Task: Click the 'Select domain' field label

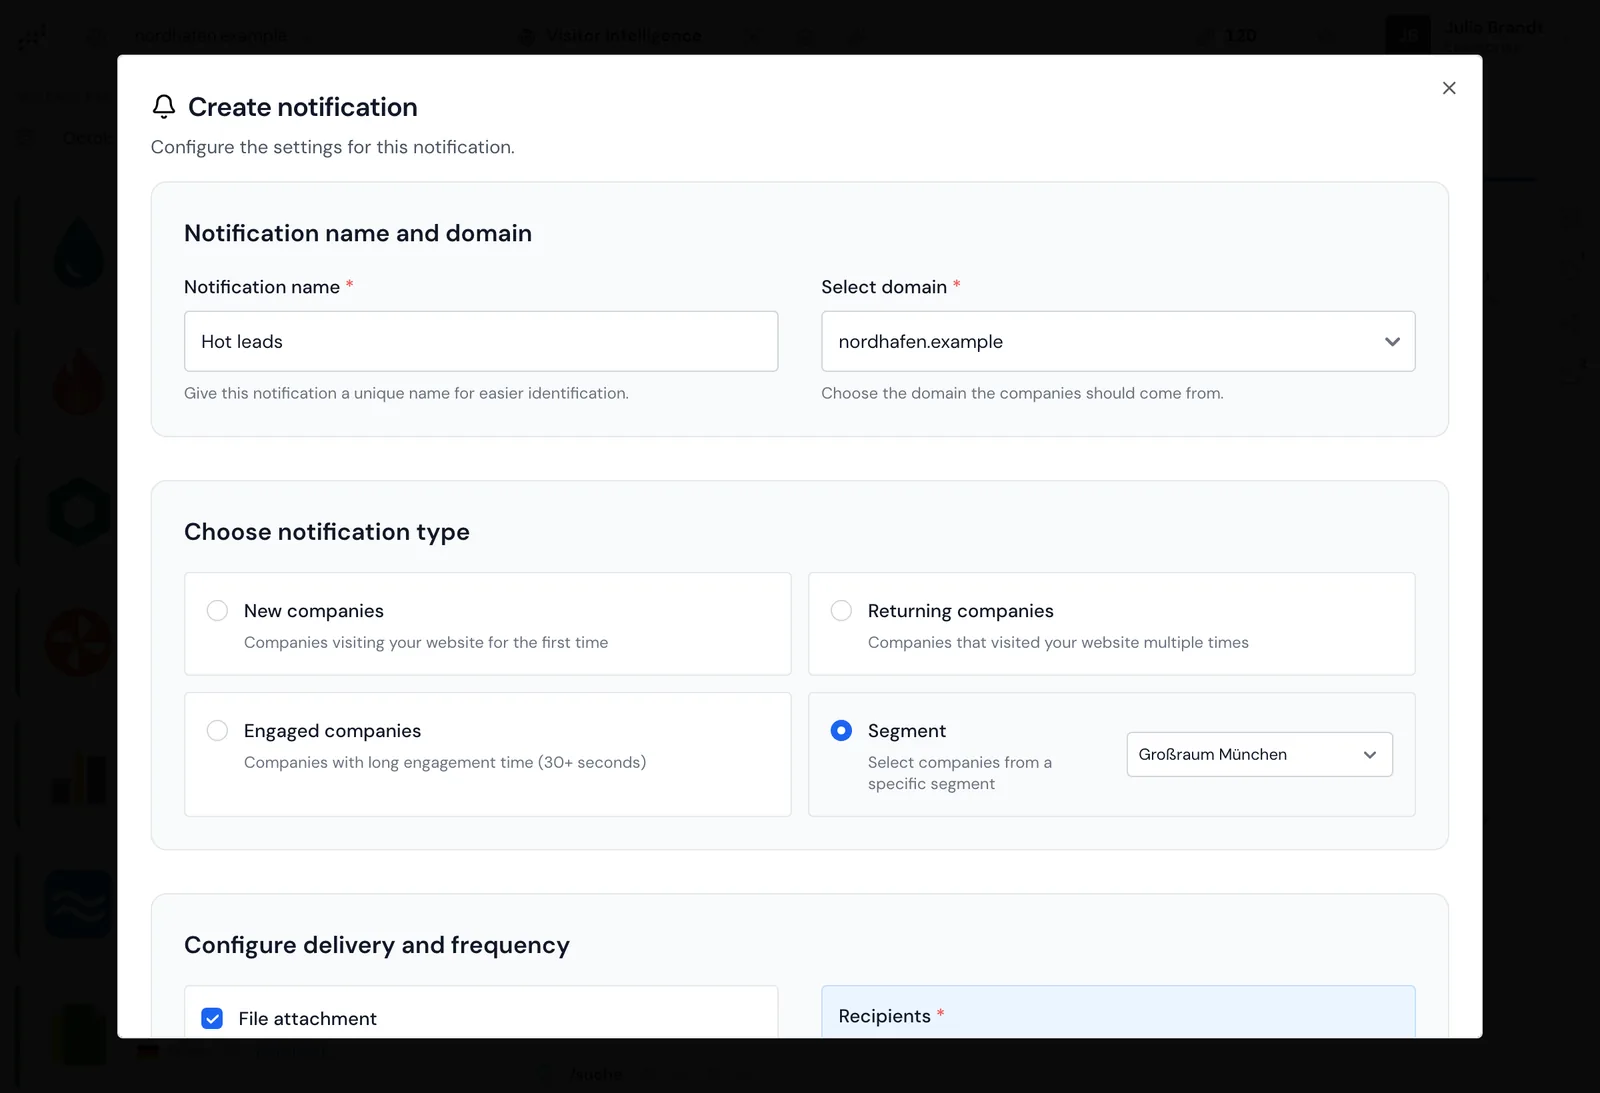Action: point(884,287)
